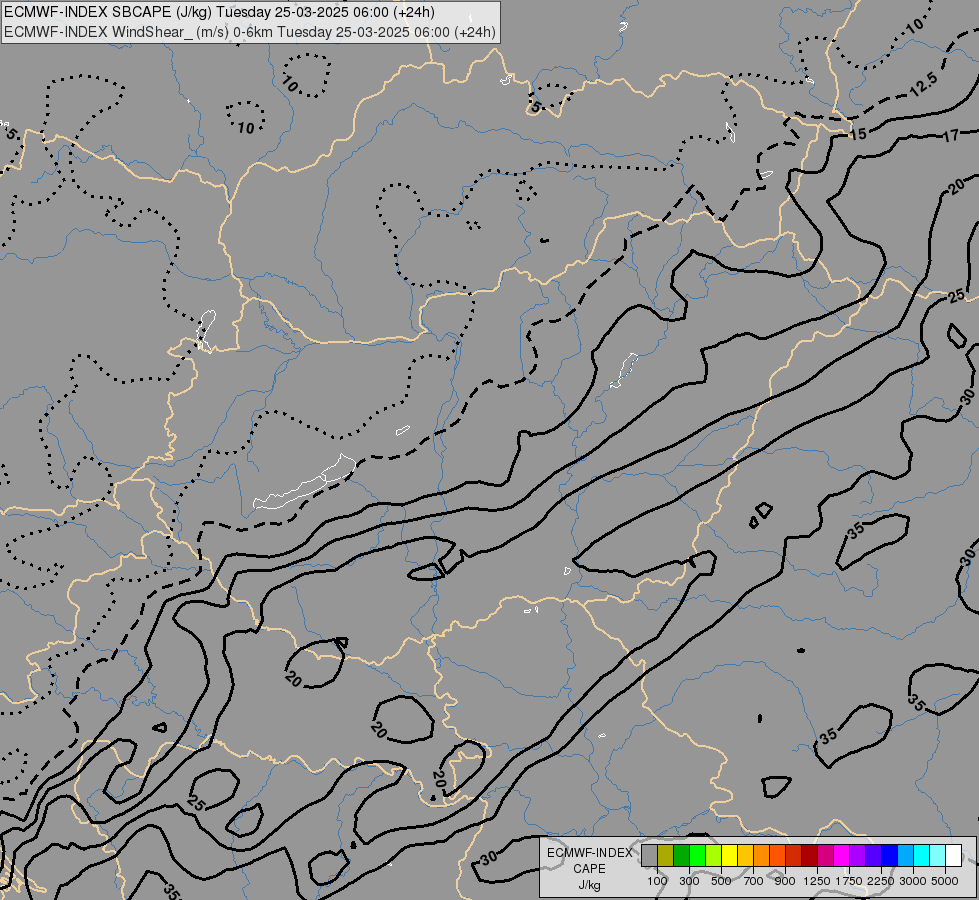
Task: Click legend value 1750
Action: click(x=849, y=881)
